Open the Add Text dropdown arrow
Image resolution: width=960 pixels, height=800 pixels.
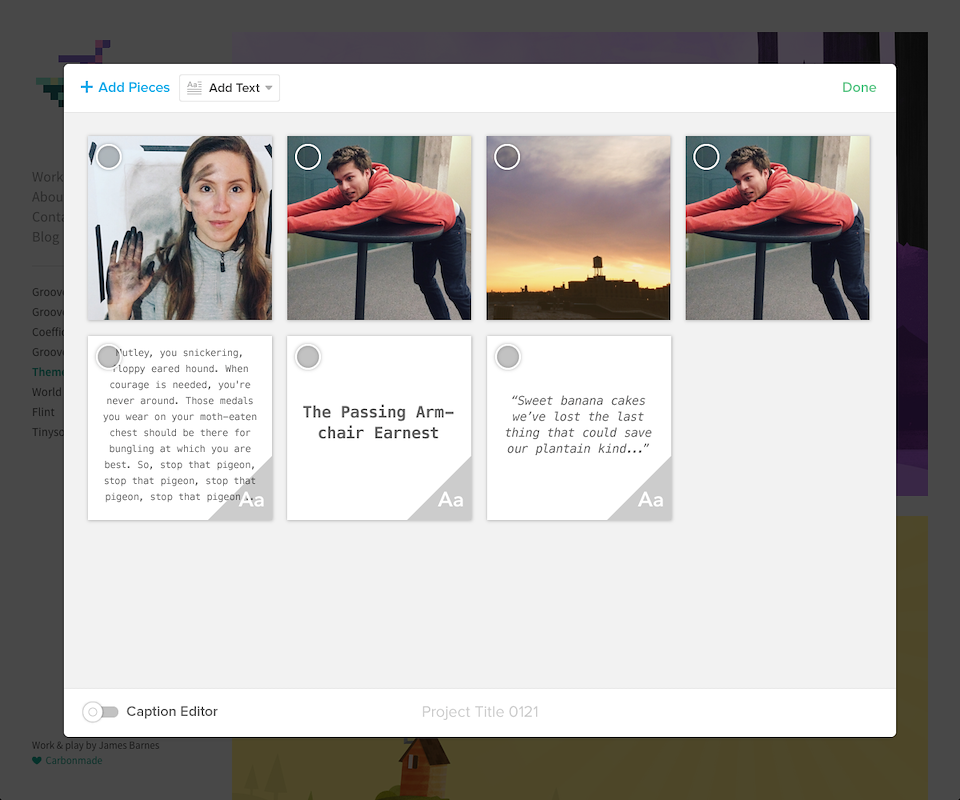pos(269,89)
